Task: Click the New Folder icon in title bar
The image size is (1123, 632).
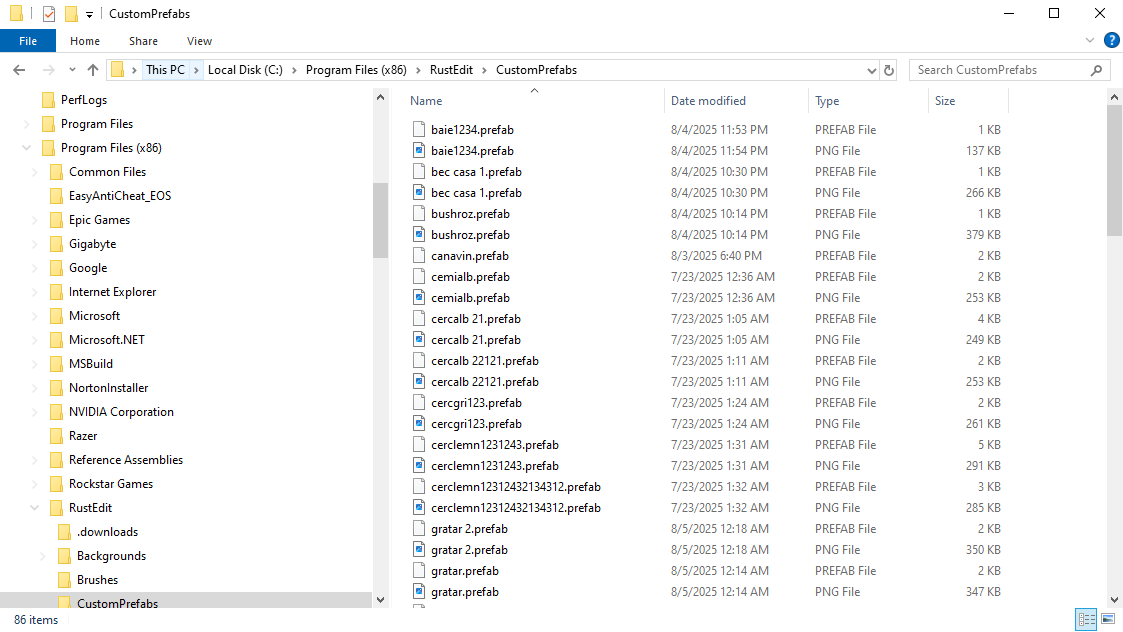Action: [x=71, y=14]
